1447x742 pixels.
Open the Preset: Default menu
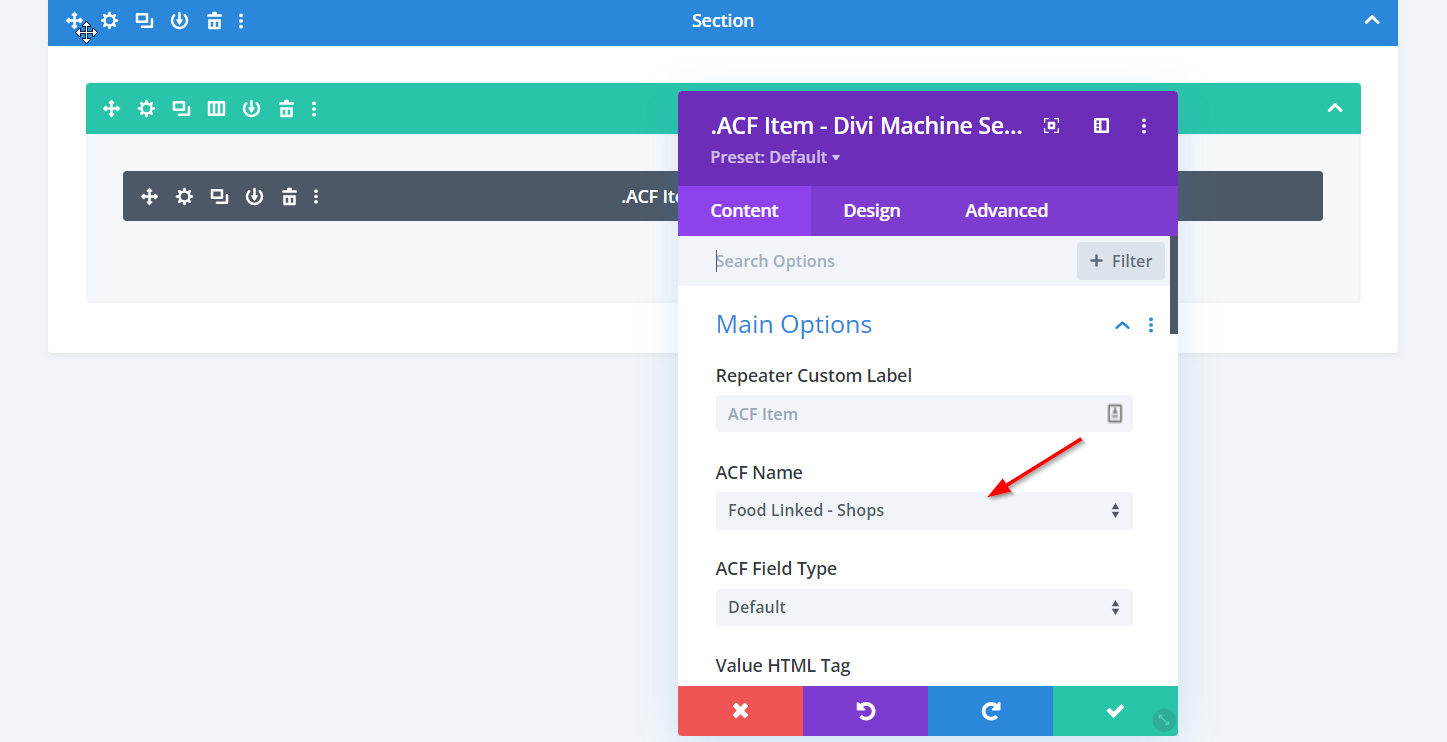coord(775,158)
